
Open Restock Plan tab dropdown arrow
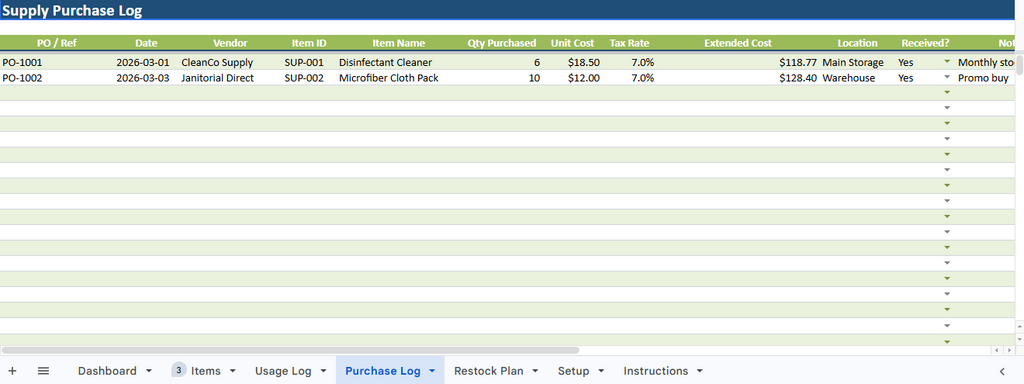click(x=535, y=371)
